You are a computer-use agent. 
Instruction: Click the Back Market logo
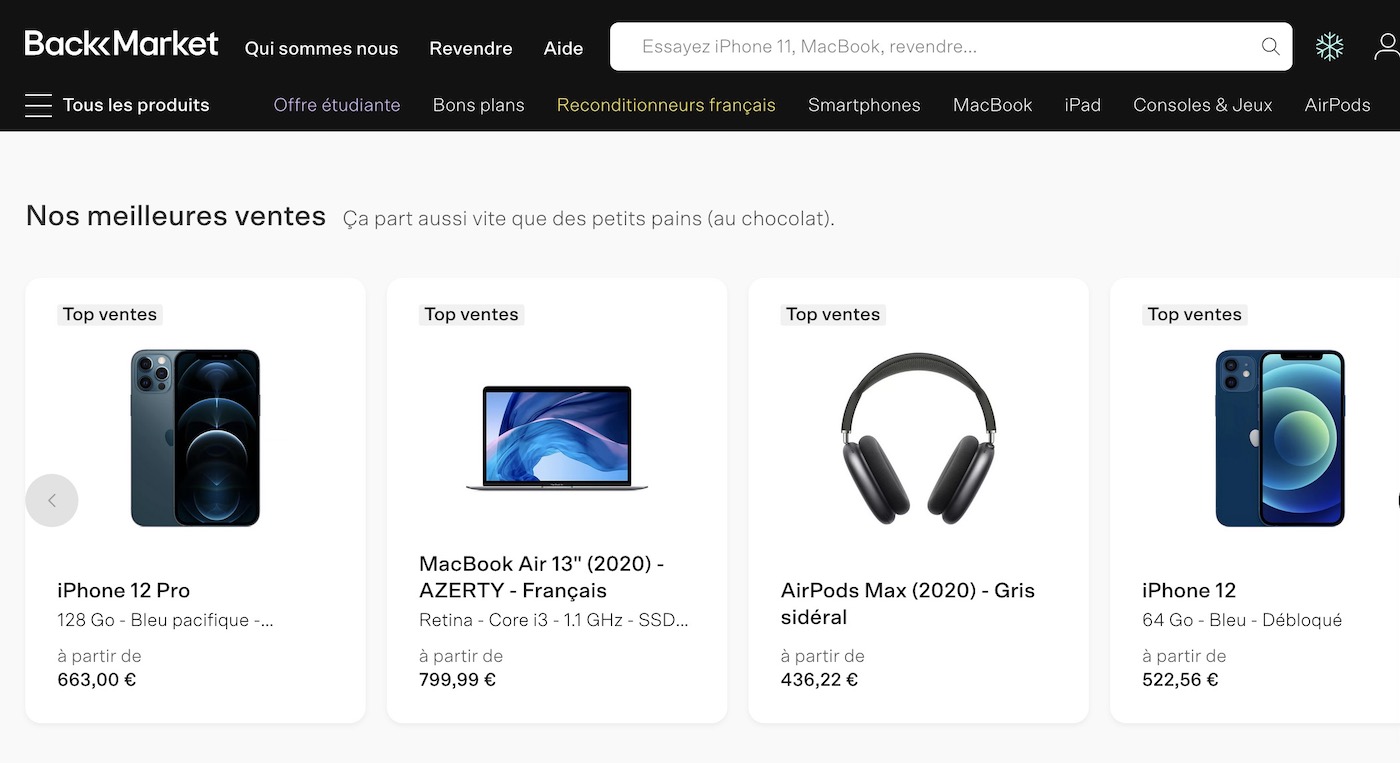(120, 43)
